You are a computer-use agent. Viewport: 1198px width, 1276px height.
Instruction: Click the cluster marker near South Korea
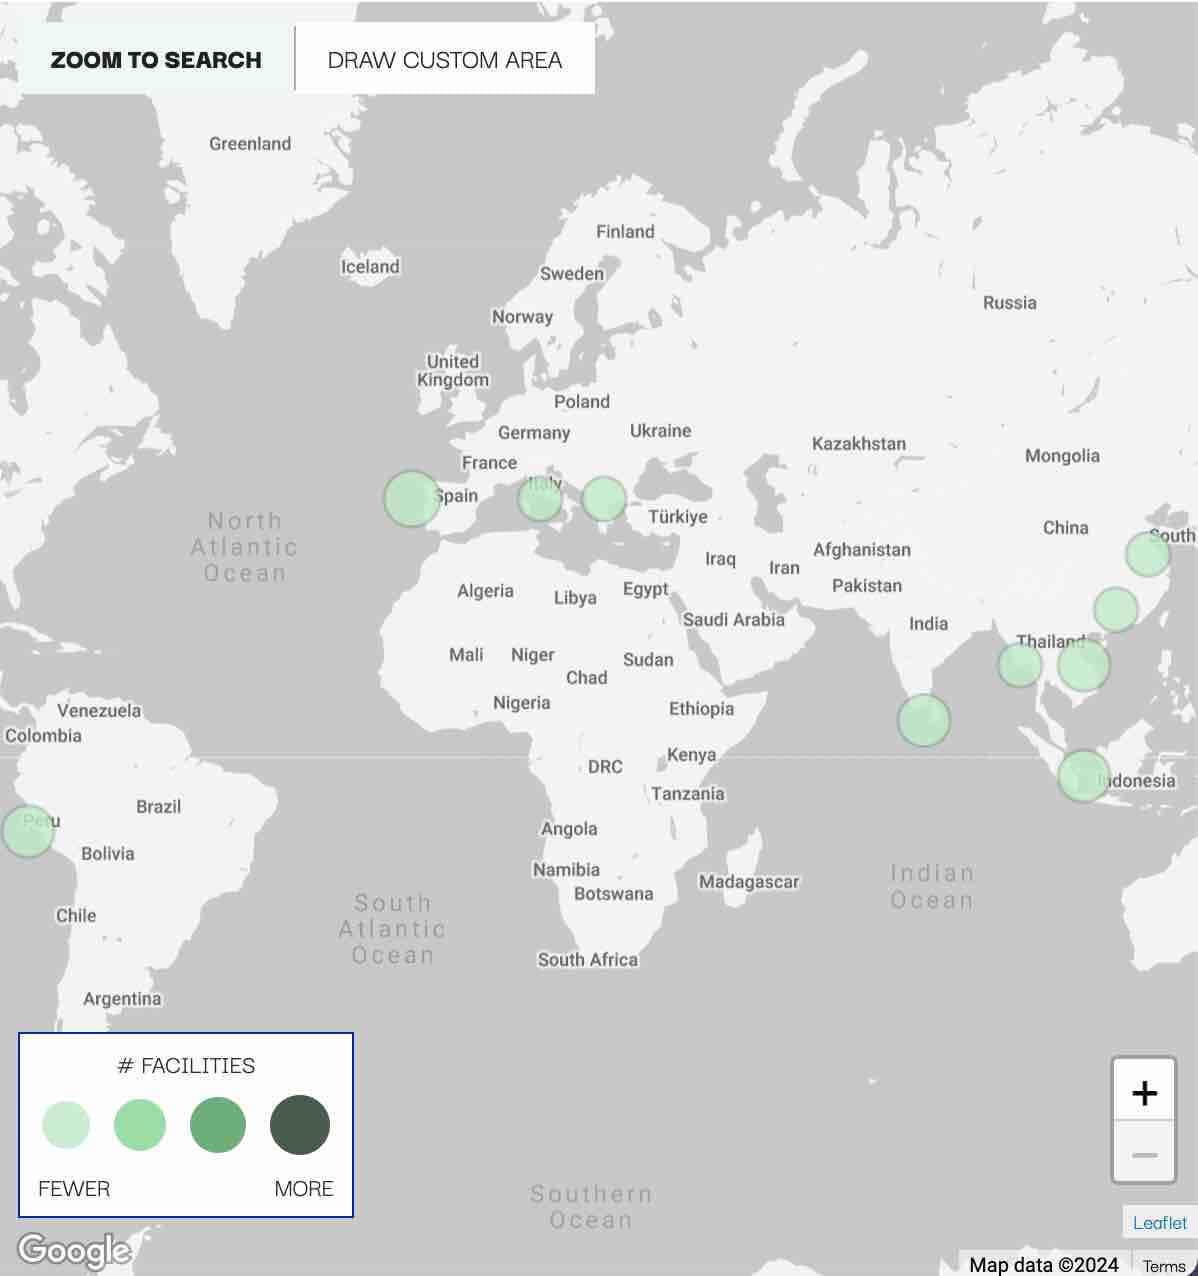pyautogui.click(x=1147, y=553)
